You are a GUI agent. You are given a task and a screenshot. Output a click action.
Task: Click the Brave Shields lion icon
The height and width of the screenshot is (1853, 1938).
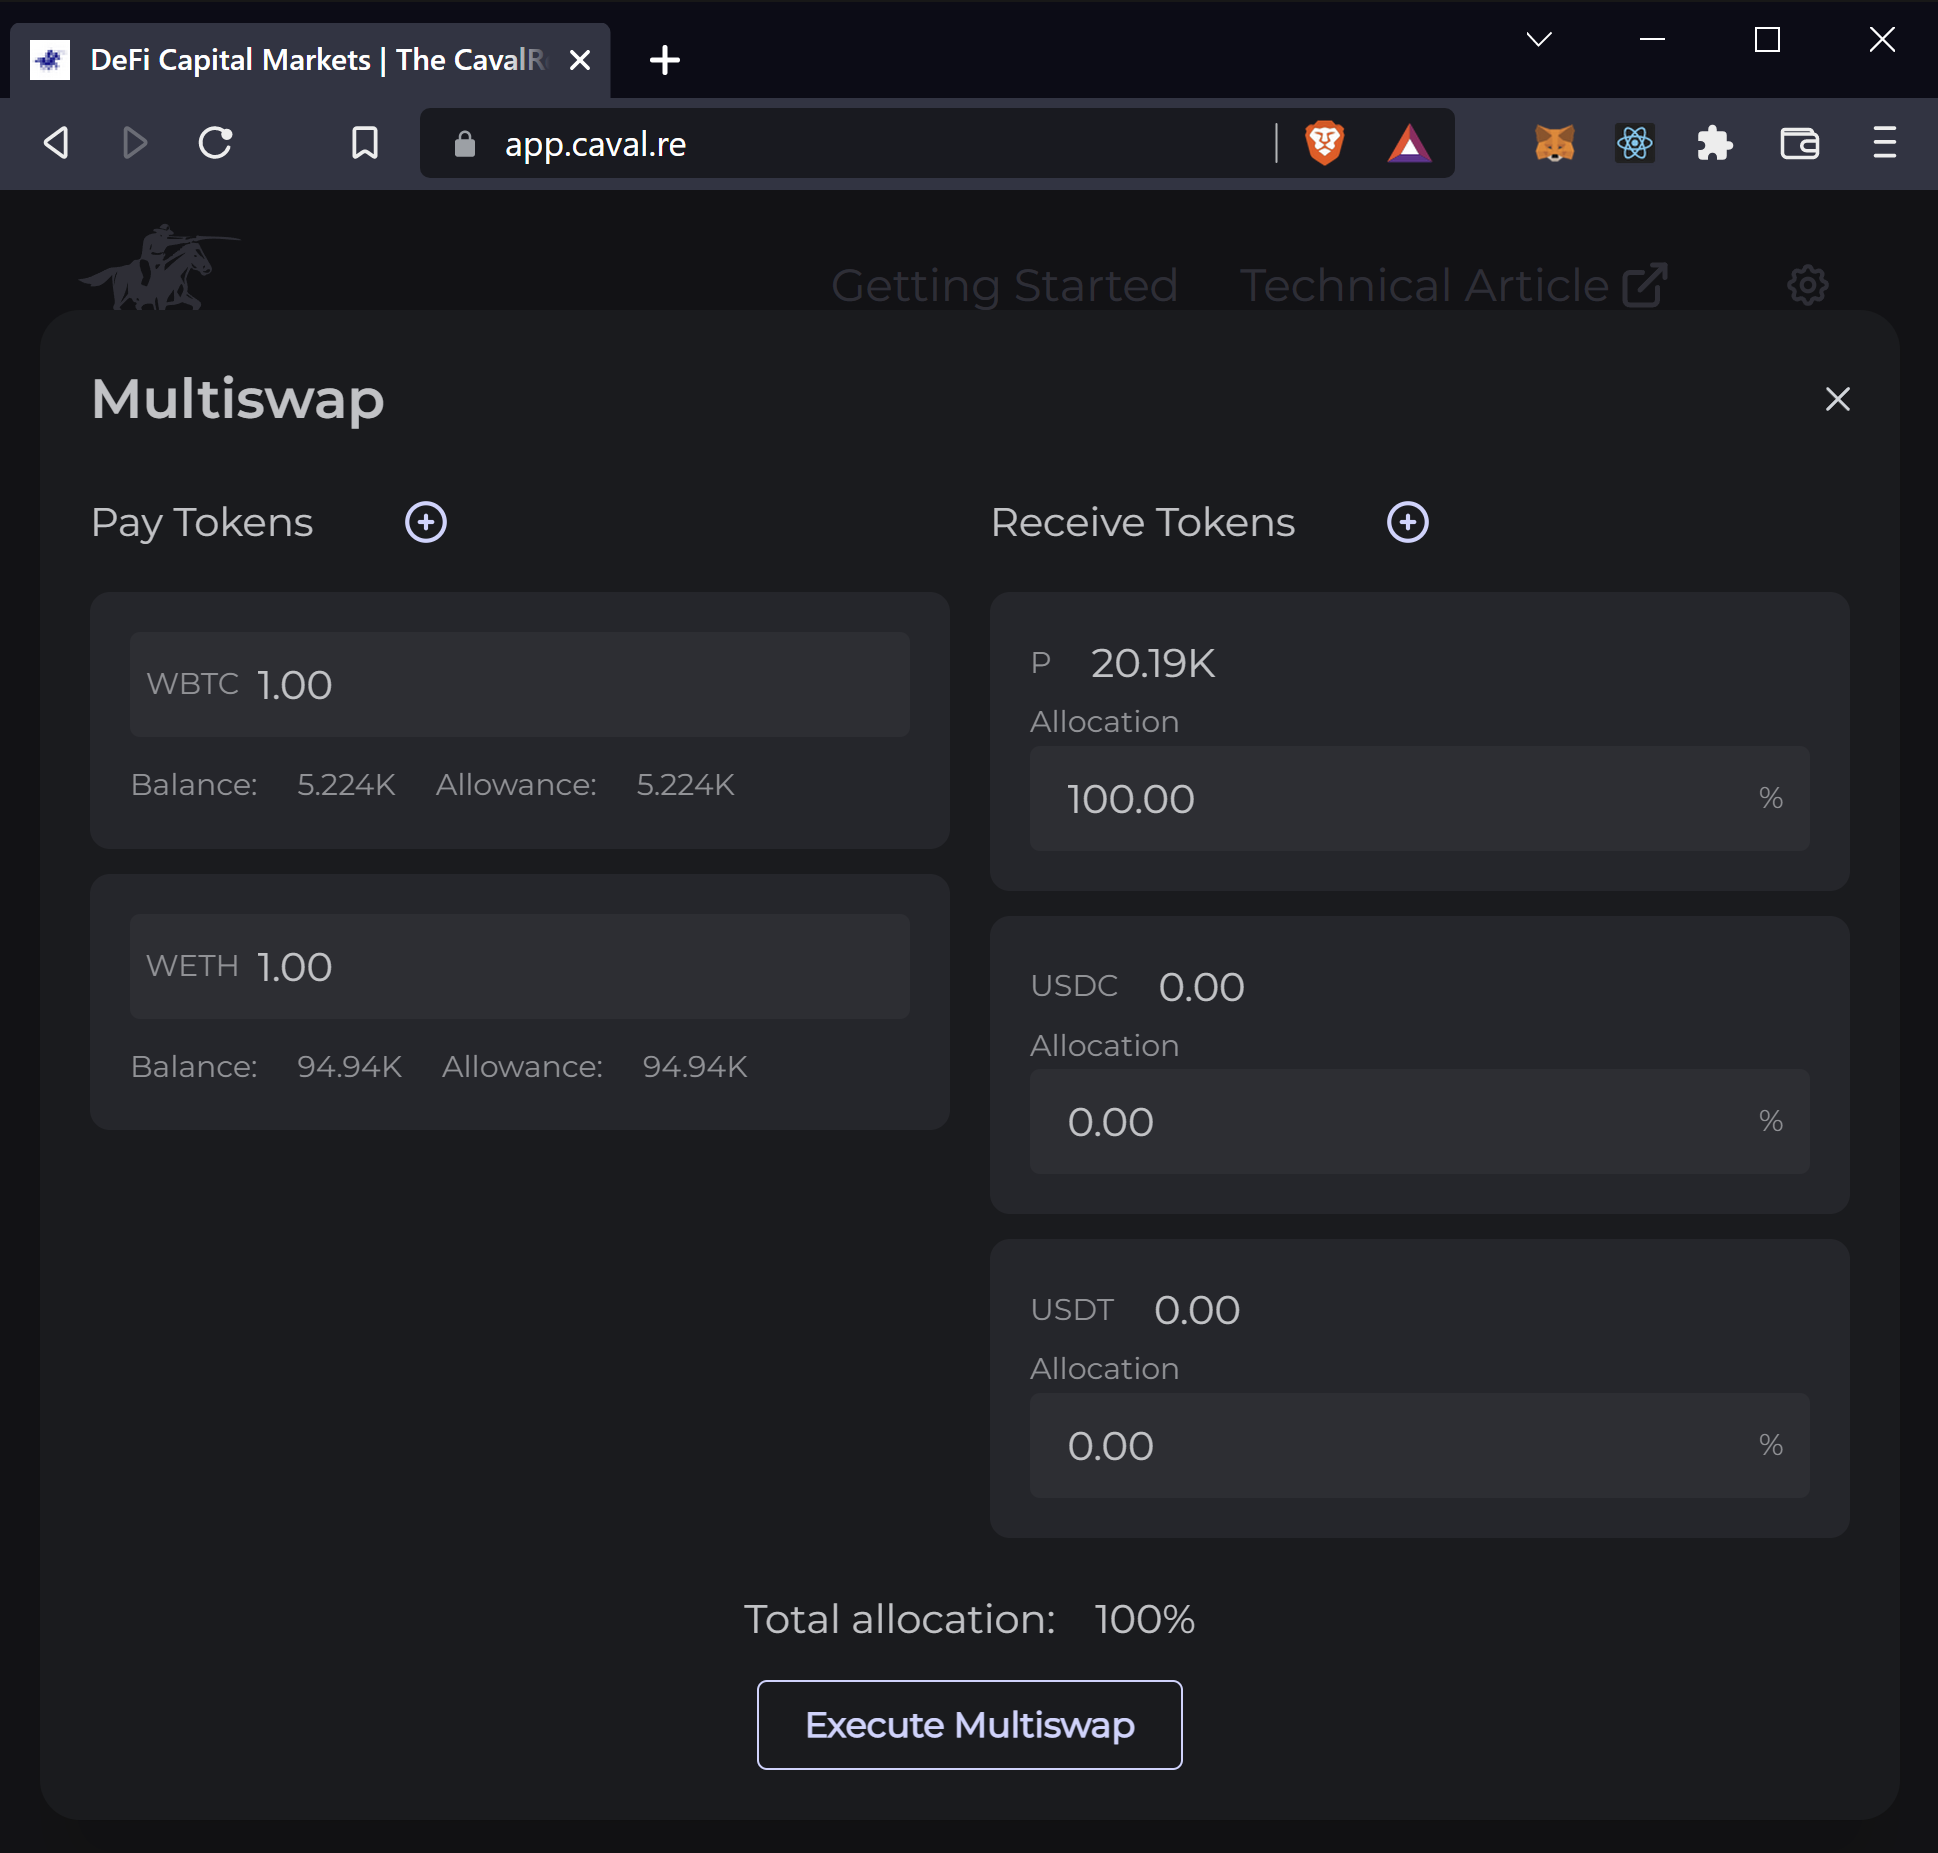1325,143
